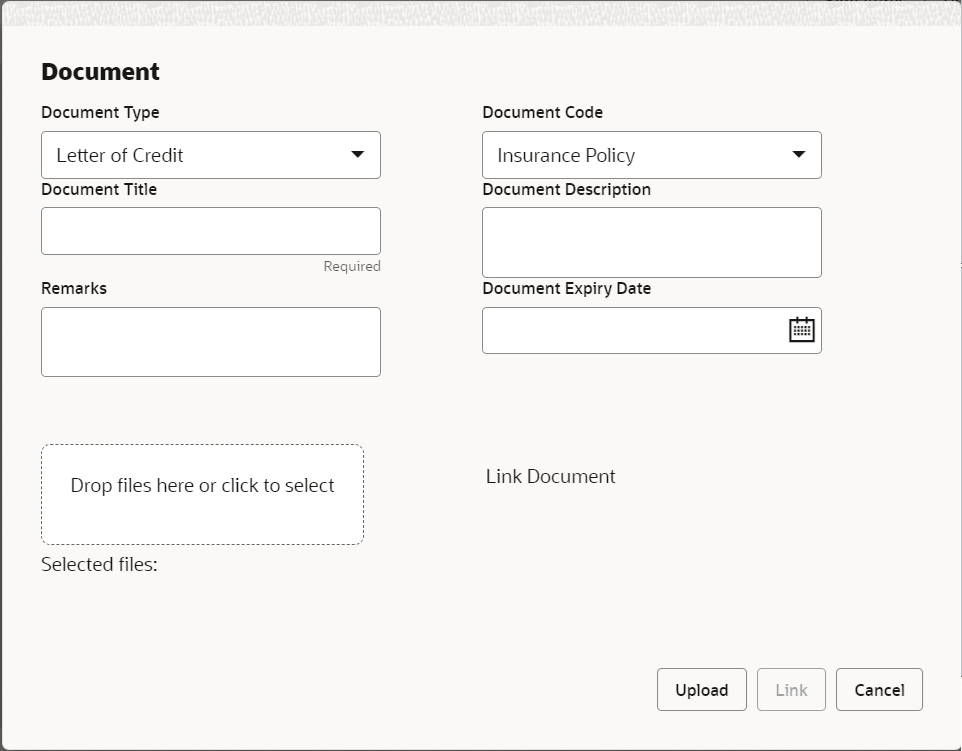Click the Required validation message
The width and height of the screenshot is (962, 751).
click(352, 266)
